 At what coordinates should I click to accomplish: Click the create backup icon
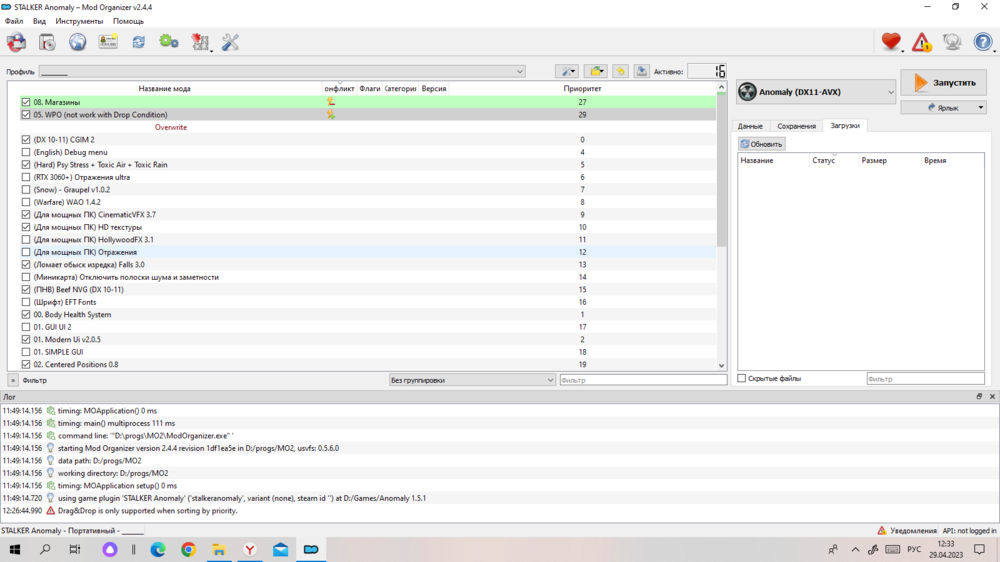(x=641, y=71)
